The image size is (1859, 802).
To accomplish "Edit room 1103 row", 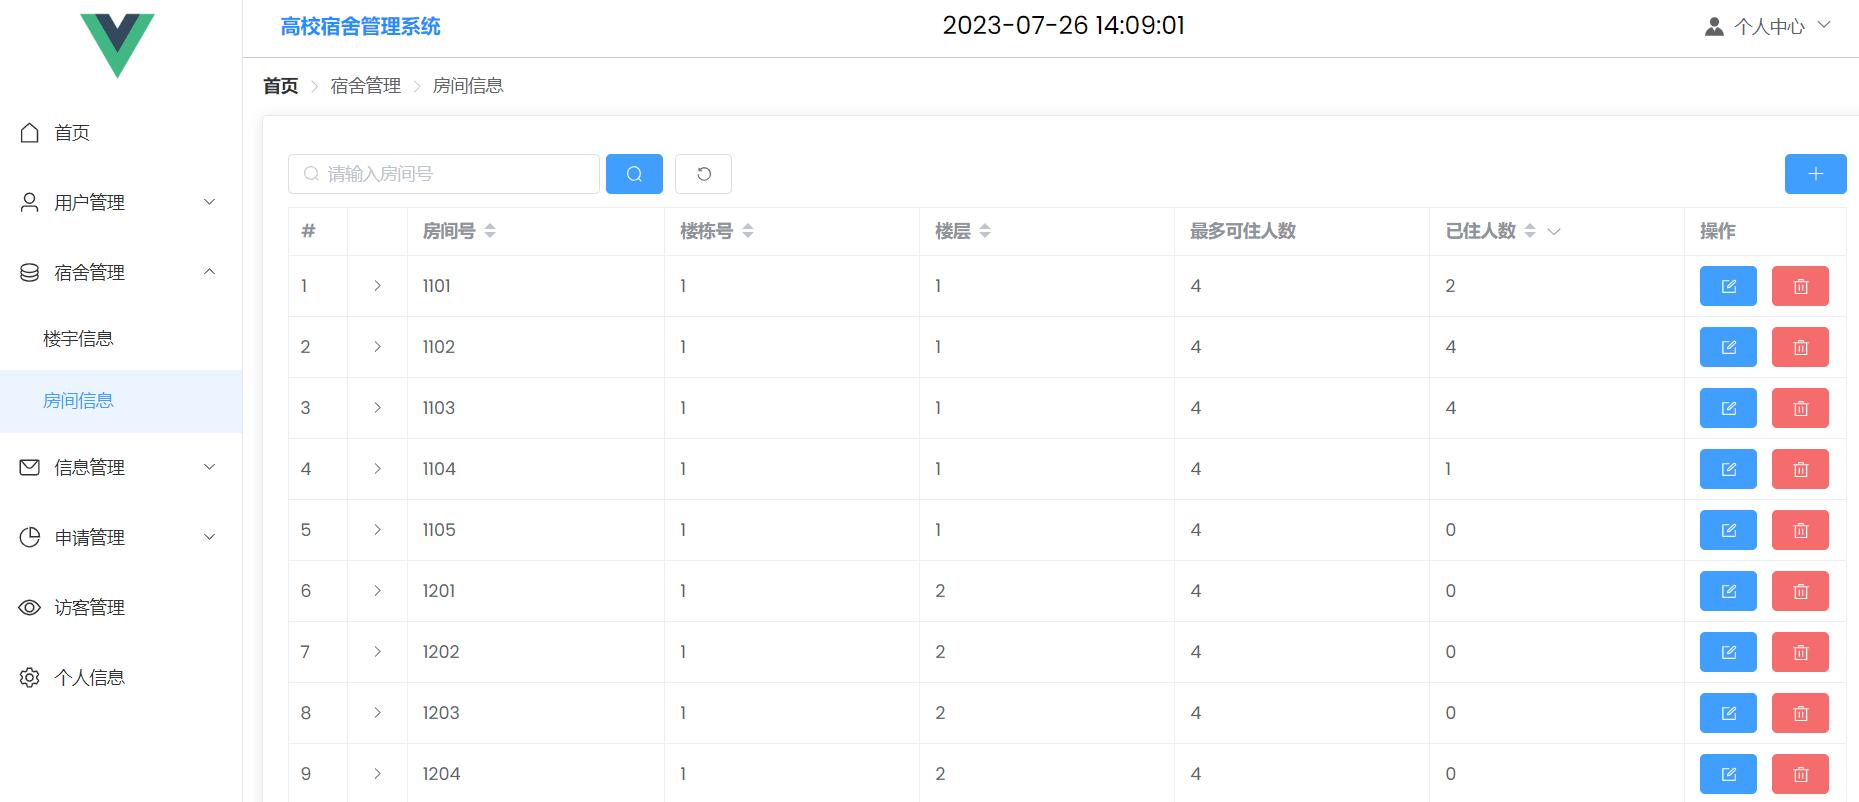I will [1728, 408].
